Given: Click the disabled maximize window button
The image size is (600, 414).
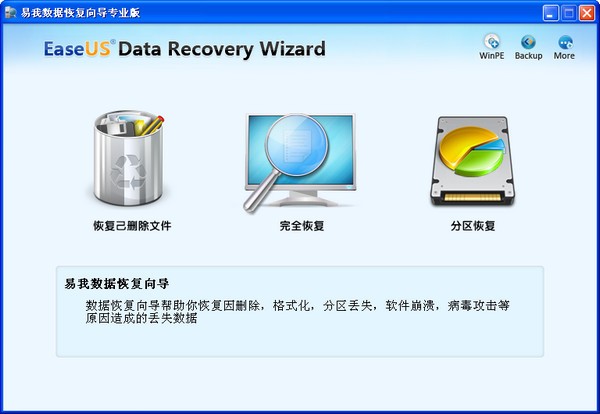Looking at the screenshot, I should (569, 13).
